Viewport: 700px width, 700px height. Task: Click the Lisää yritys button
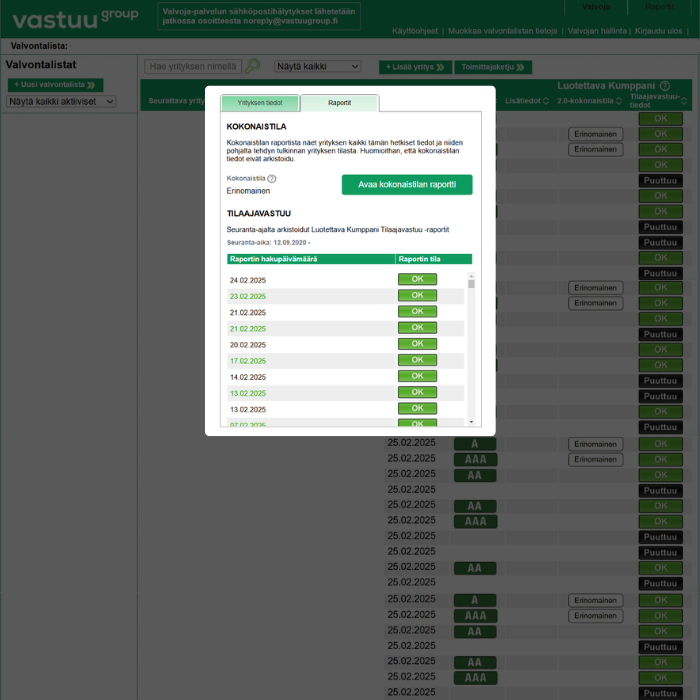point(413,67)
